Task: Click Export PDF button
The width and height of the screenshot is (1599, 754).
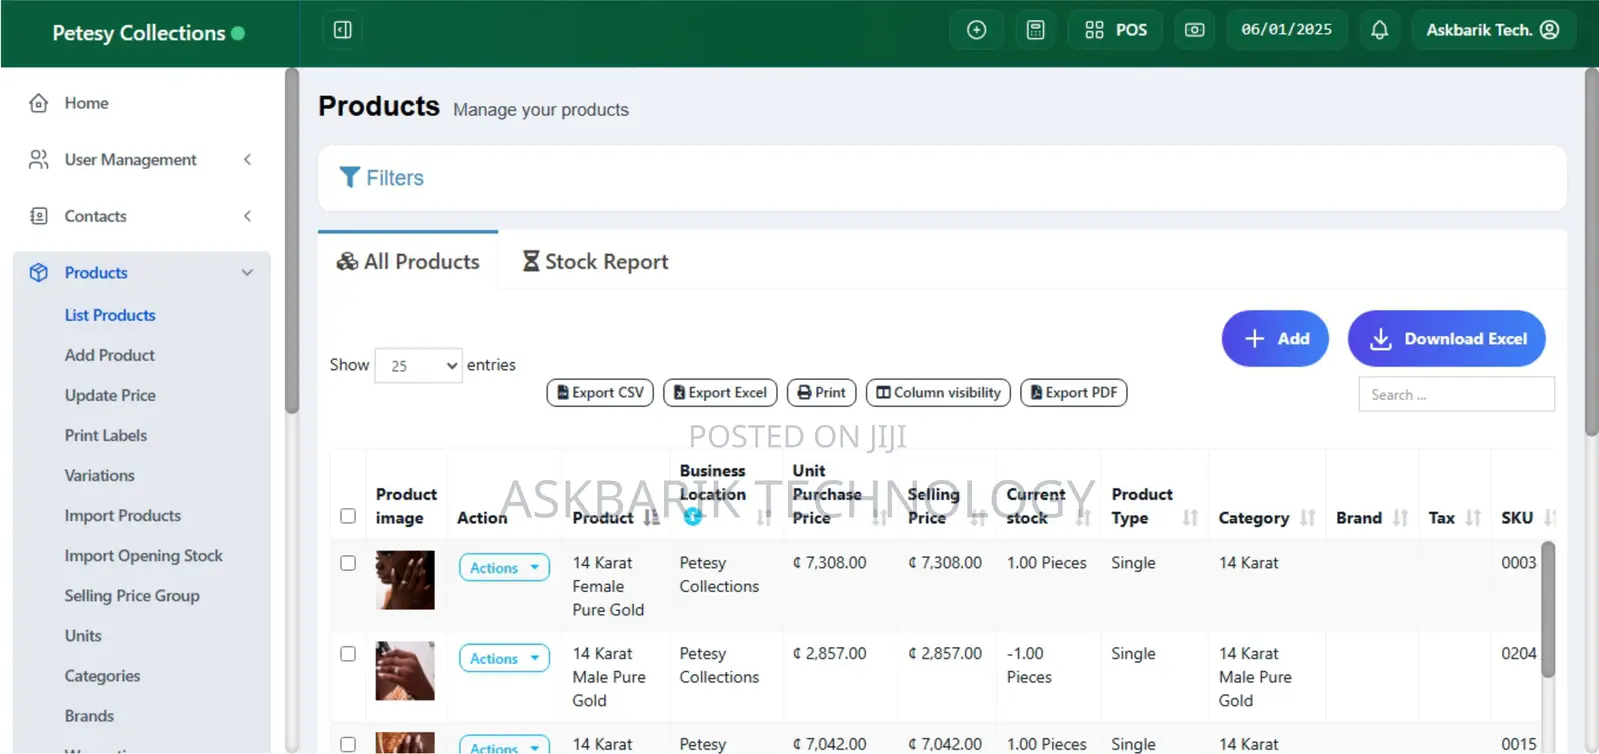Action: tap(1074, 393)
